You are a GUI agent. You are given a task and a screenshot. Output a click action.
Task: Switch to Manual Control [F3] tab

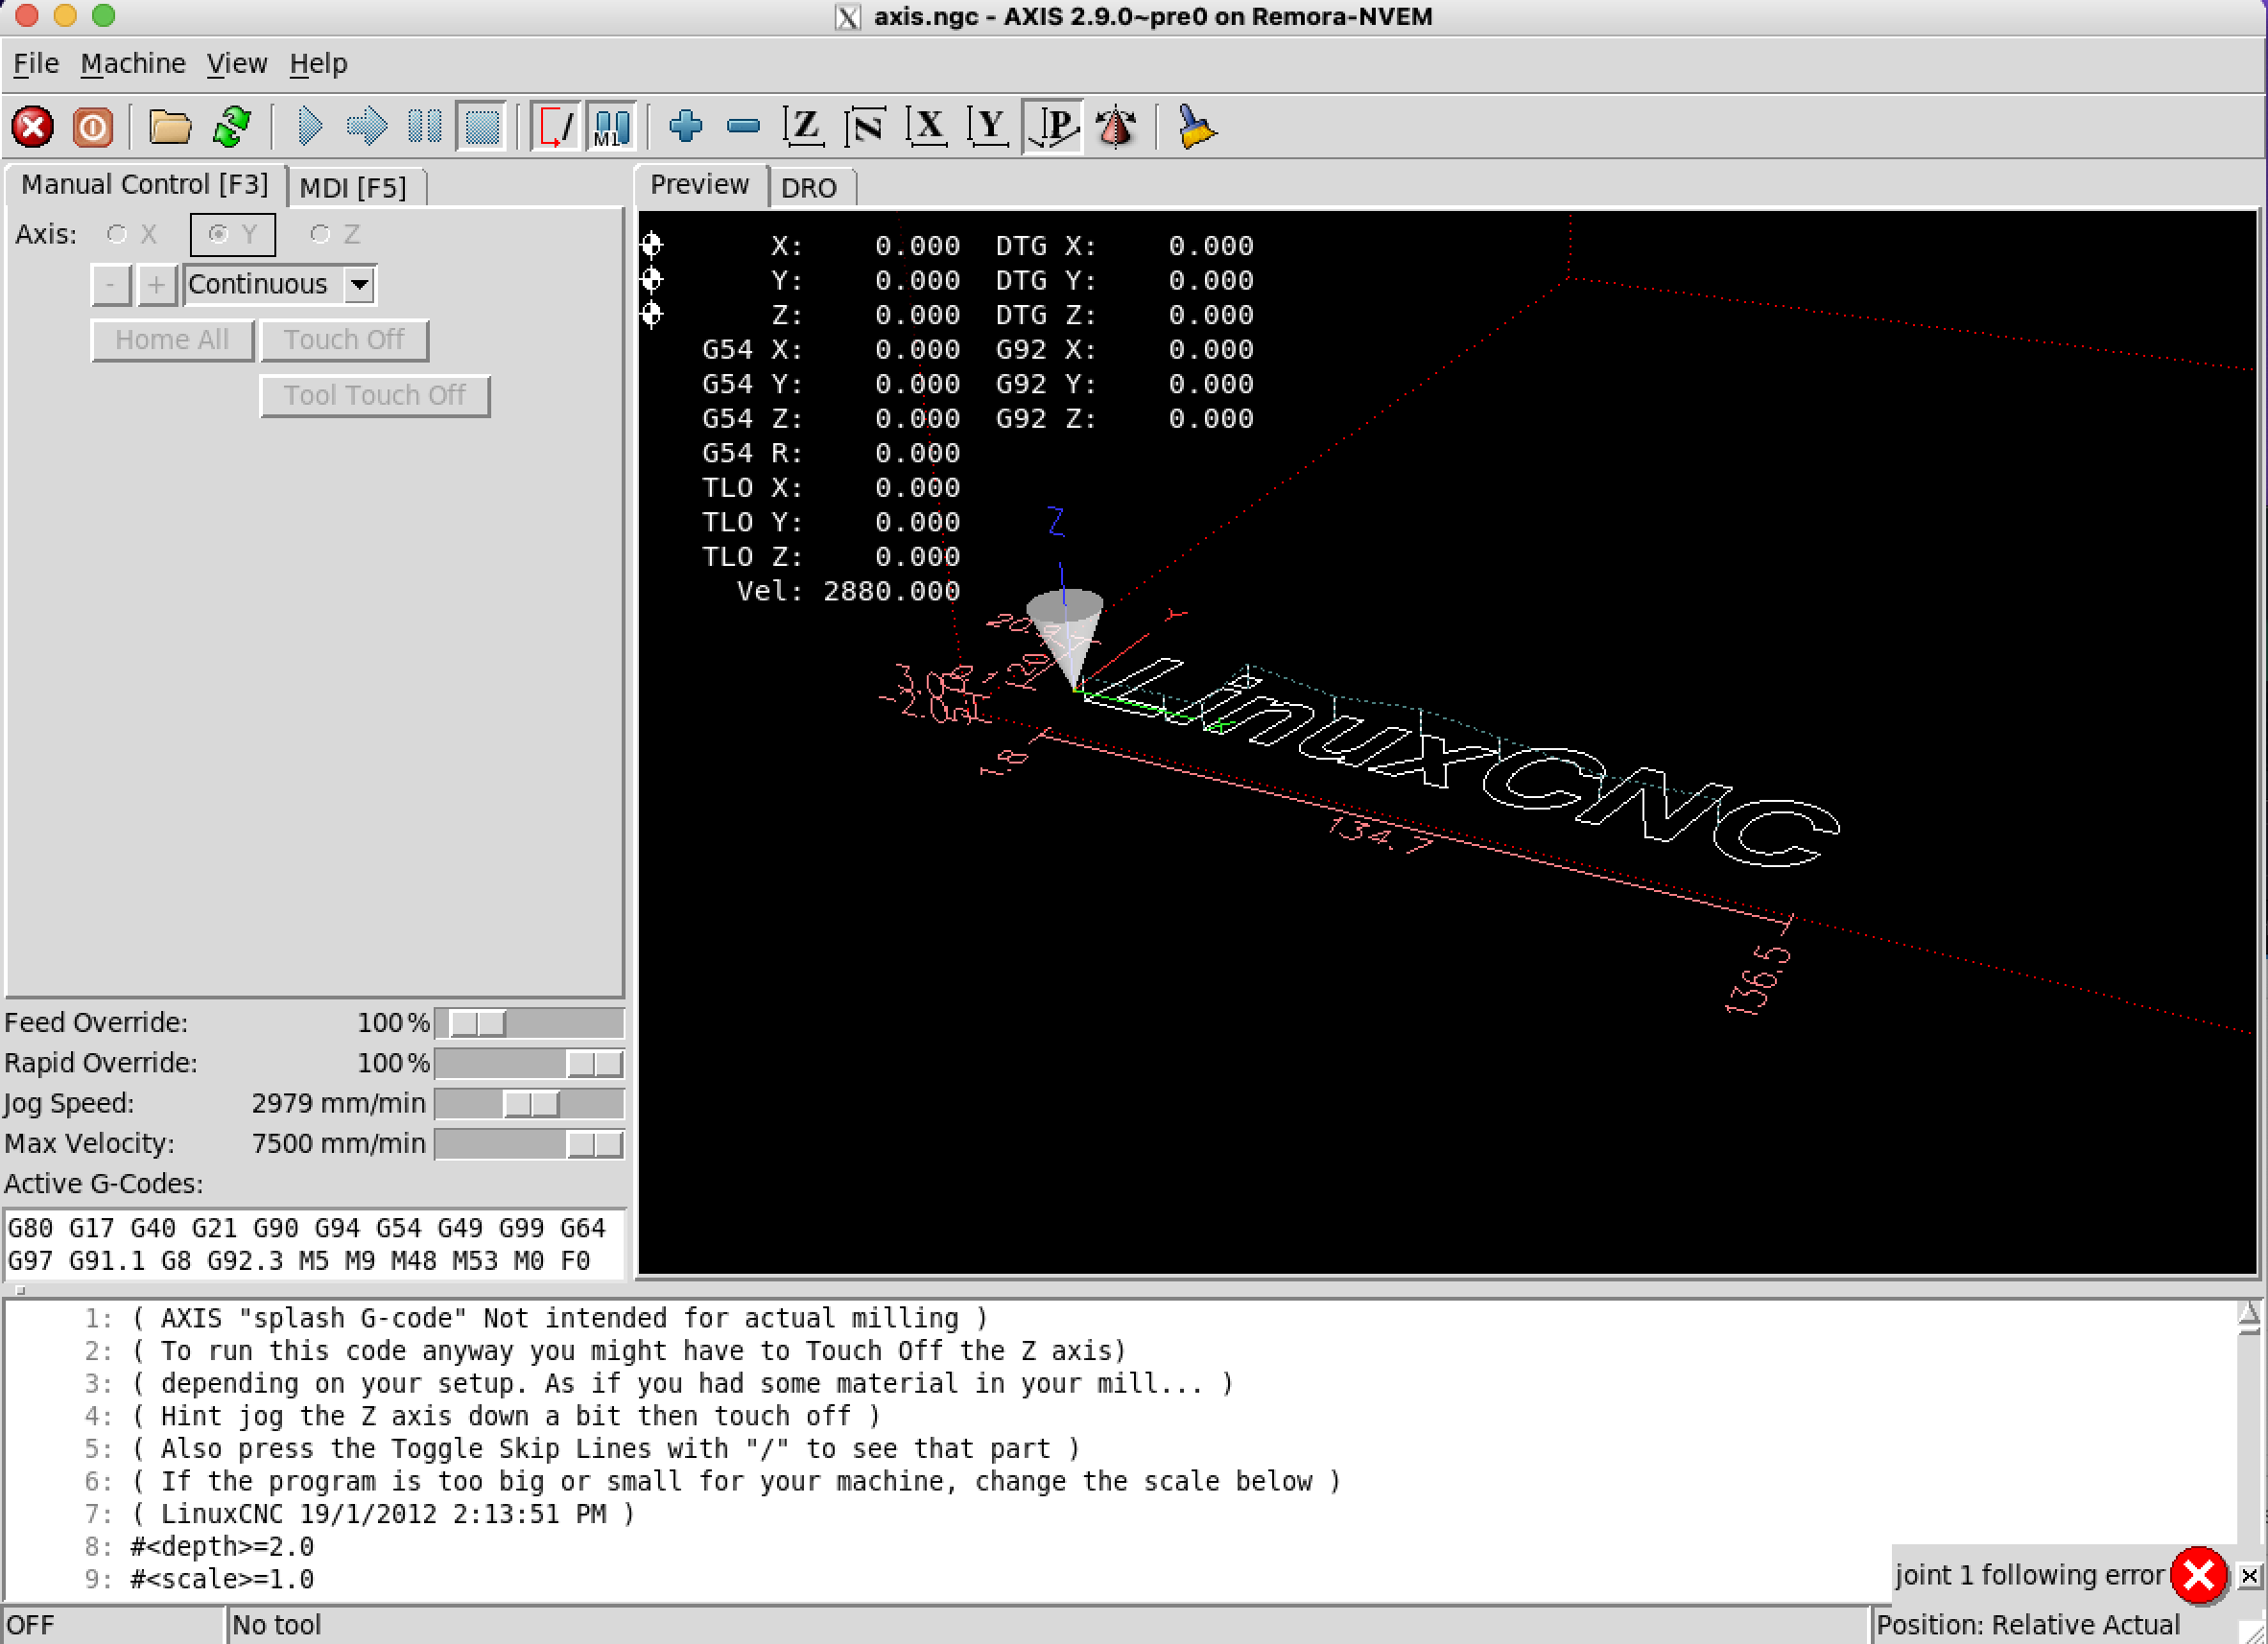(x=145, y=185)
